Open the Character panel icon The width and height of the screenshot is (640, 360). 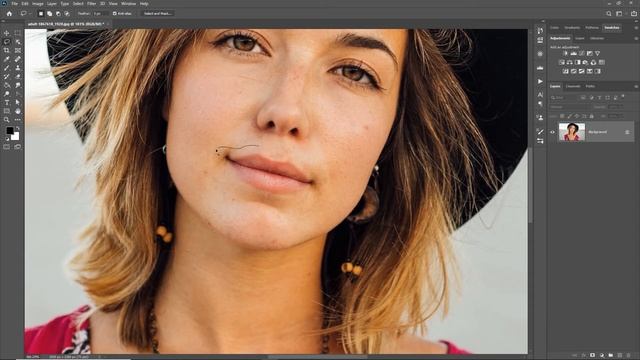click(x=540, y=95)
